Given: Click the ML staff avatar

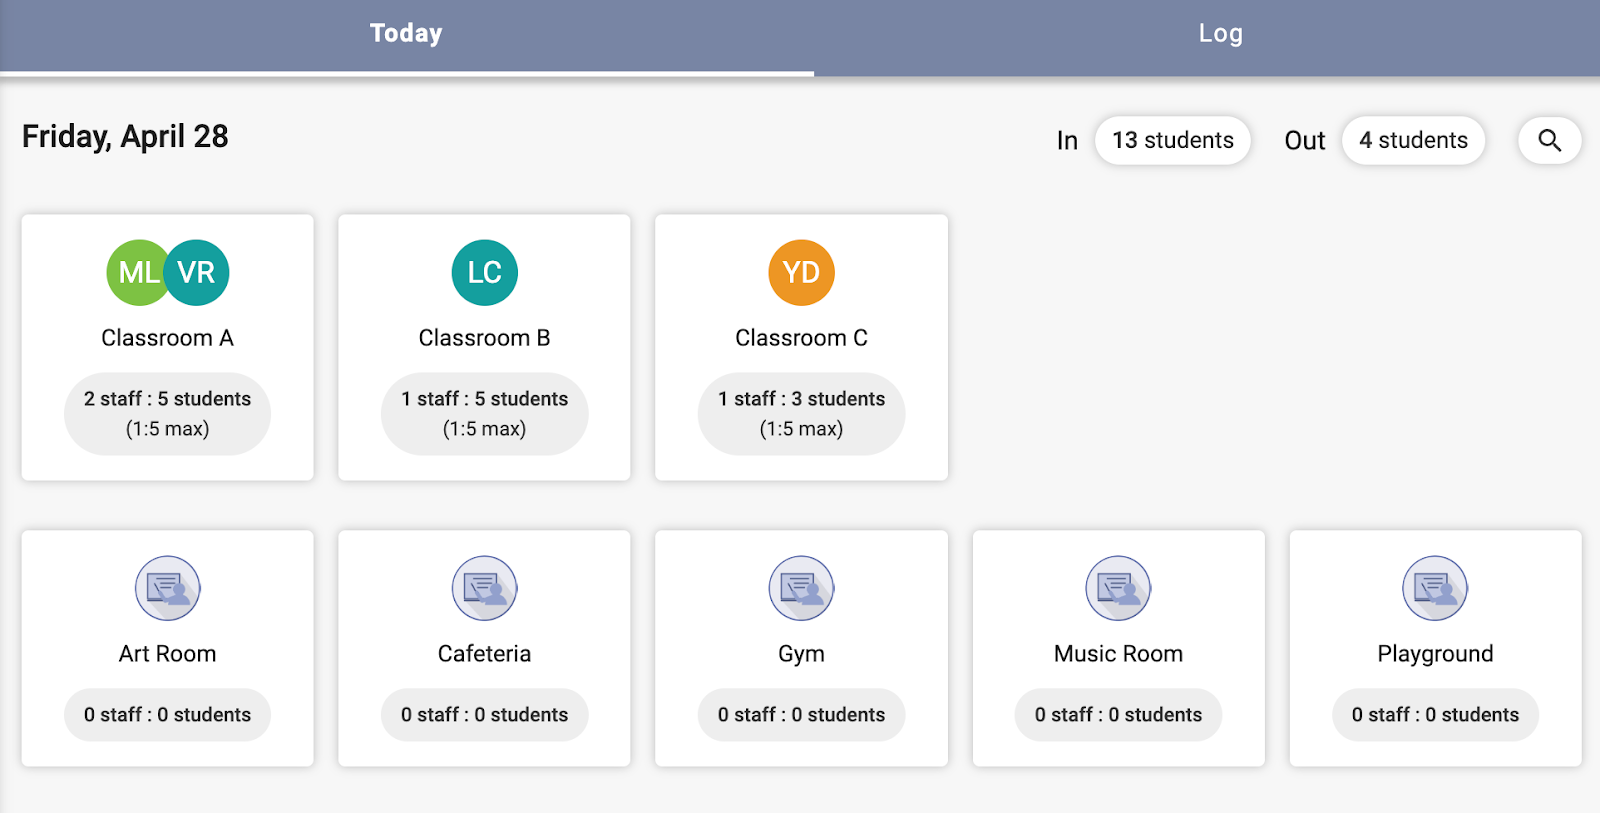Looking at the screenshot, I should (x=134, y=272).
